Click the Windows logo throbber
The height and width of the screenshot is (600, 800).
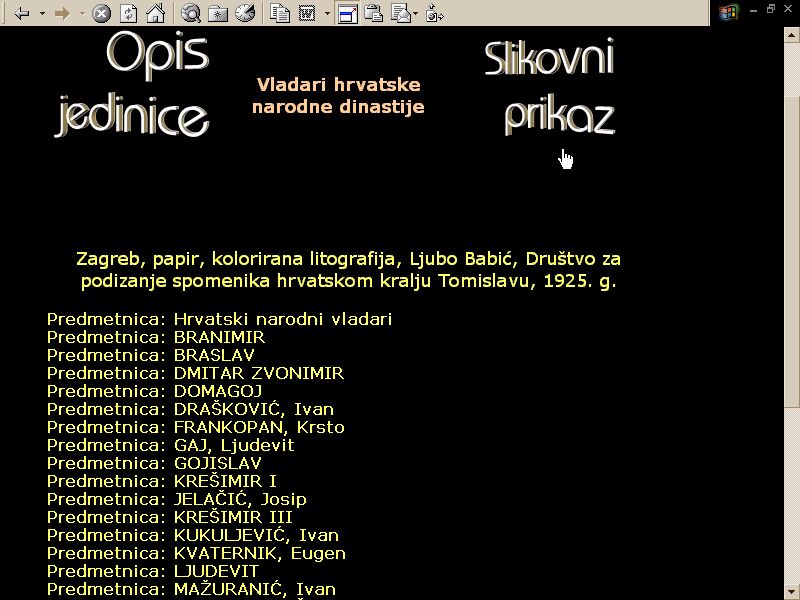tap(728, 12)
